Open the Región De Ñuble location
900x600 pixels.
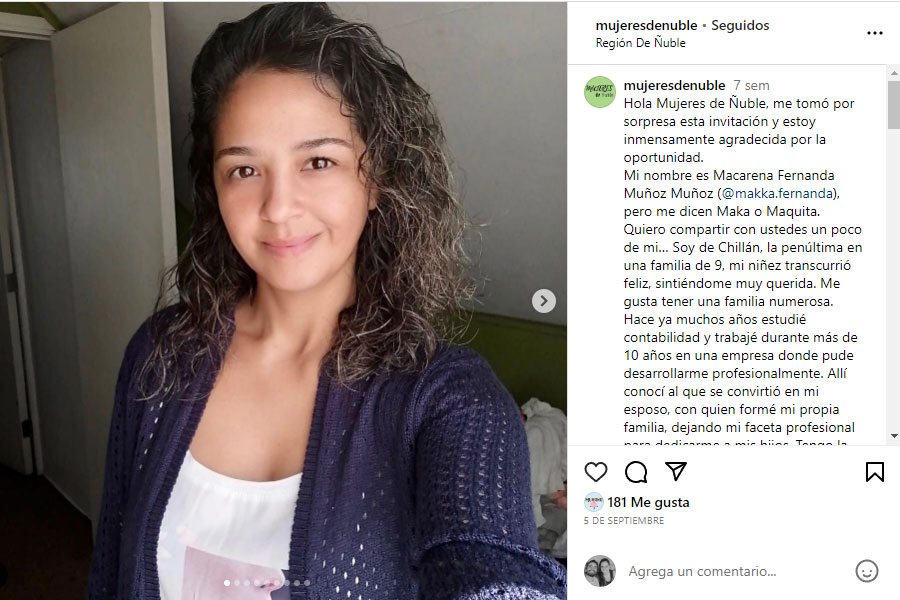click(x=641, y=43)
